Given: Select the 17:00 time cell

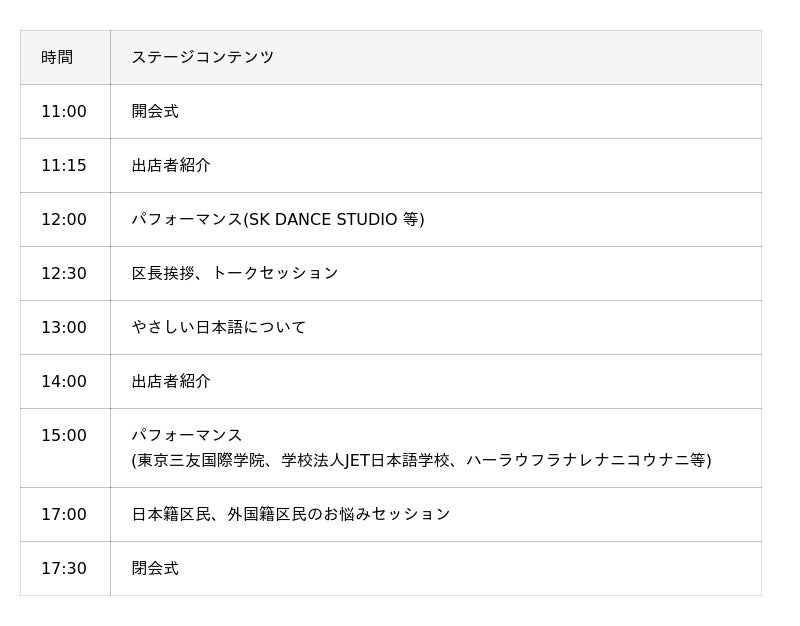Looking at the screenshot, I should click(x=64, y=515).
